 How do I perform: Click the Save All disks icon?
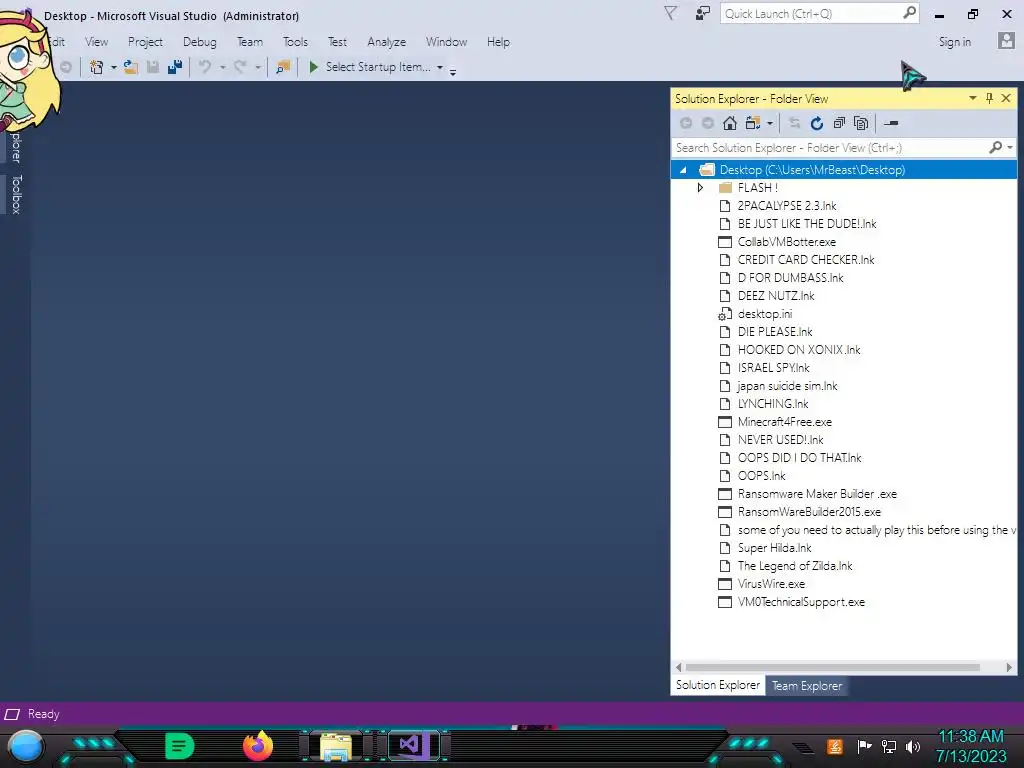[174, 67]
